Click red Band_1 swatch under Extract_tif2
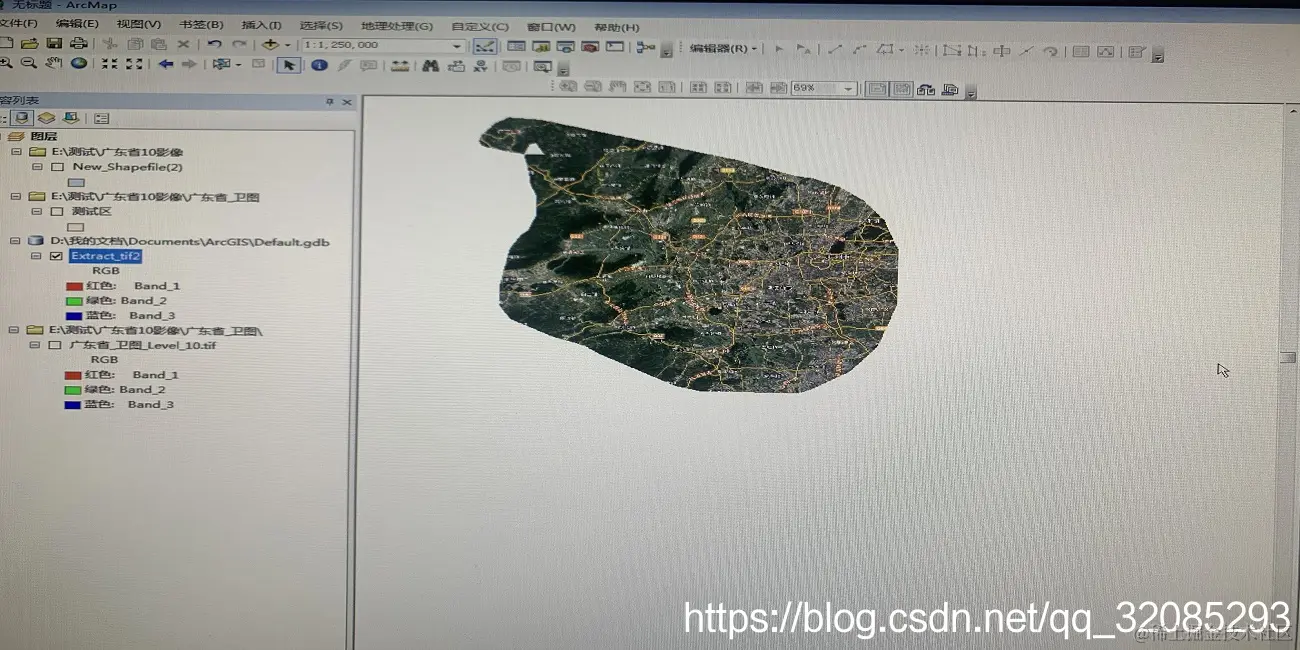The image size is (1300, 650). click(x=74, y=286)
